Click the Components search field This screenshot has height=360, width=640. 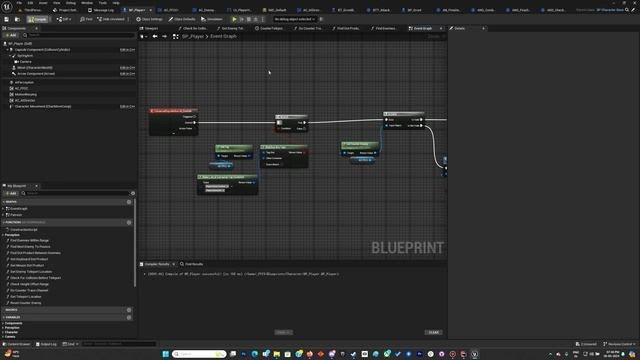tap(78, 36)
